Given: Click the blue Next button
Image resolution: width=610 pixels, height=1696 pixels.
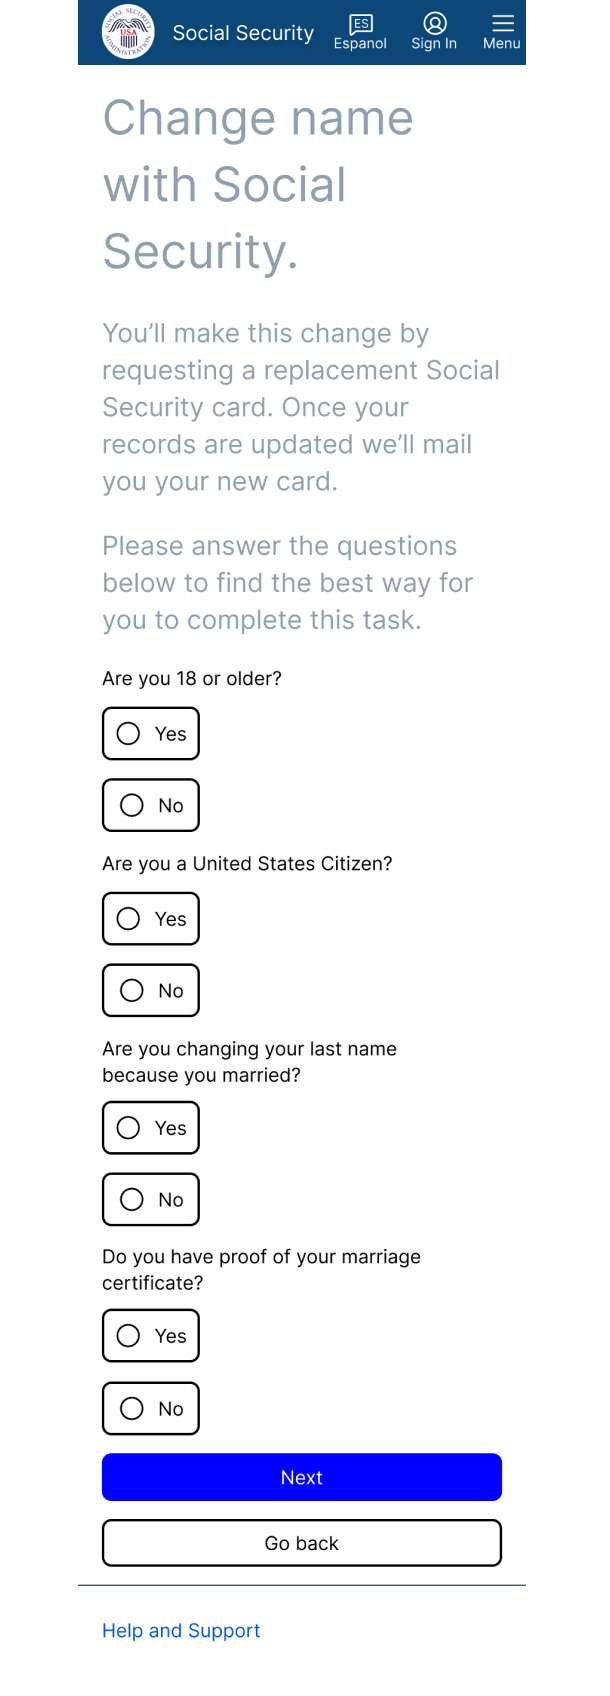Looking at the screenshot, I should coord(302,1477).
